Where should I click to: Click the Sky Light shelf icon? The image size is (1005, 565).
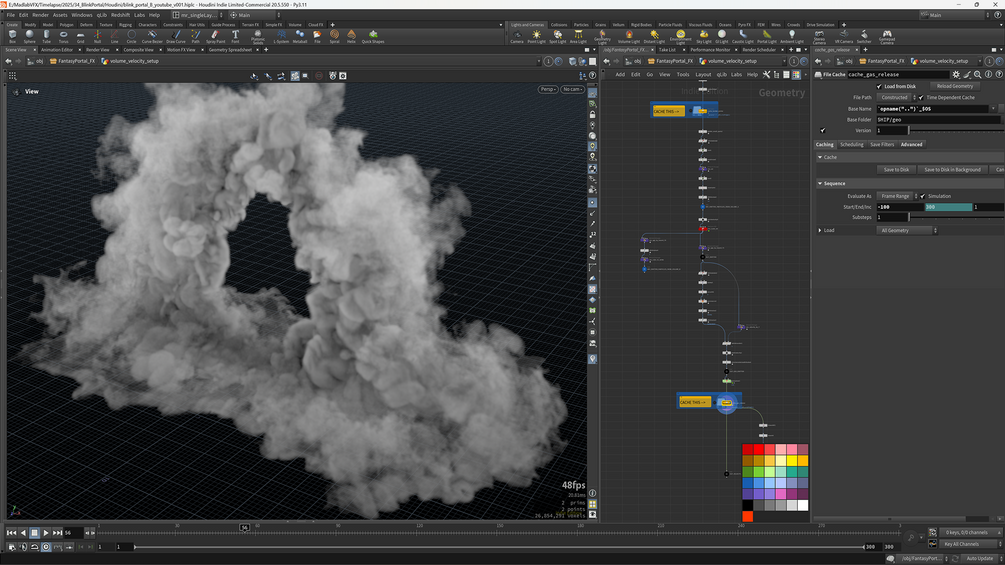(703, 36)
